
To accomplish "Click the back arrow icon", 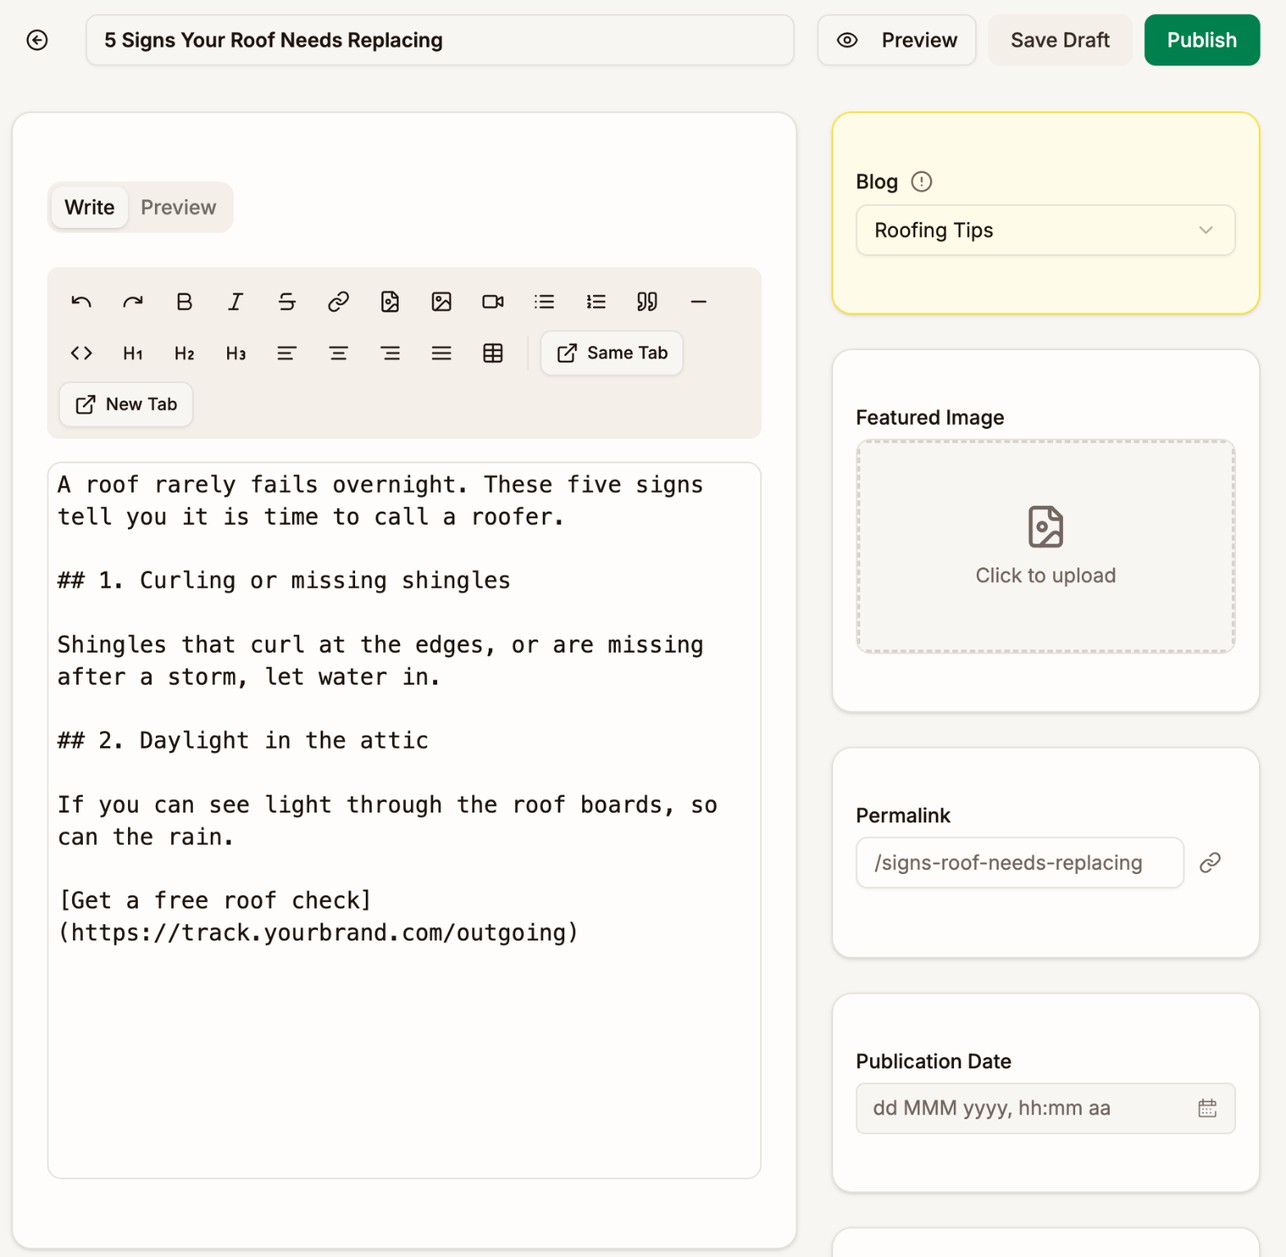I will [x=37, y=40].
